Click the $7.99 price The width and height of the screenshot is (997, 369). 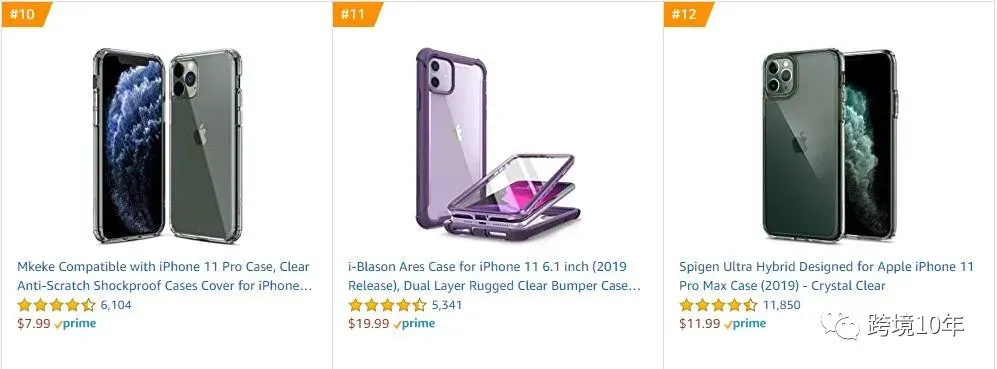click(x=34, y=323)
